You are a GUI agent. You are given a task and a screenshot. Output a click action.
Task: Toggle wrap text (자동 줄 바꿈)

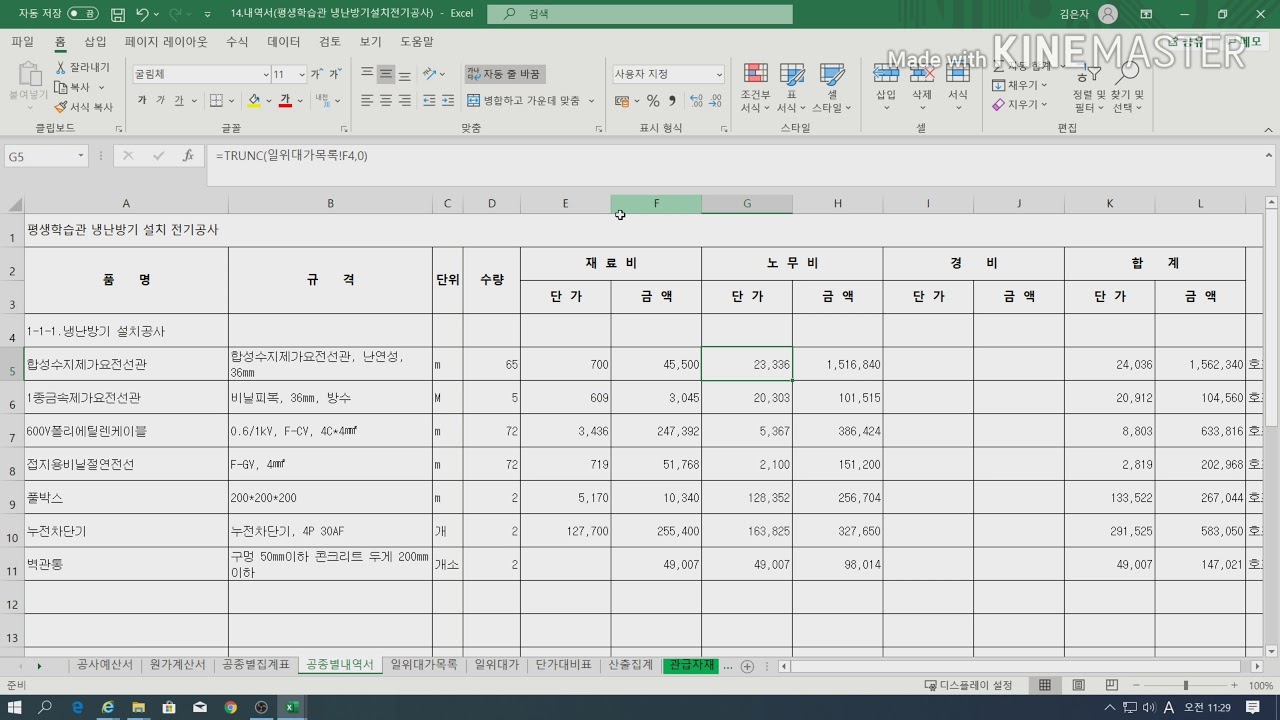point(504,74)
